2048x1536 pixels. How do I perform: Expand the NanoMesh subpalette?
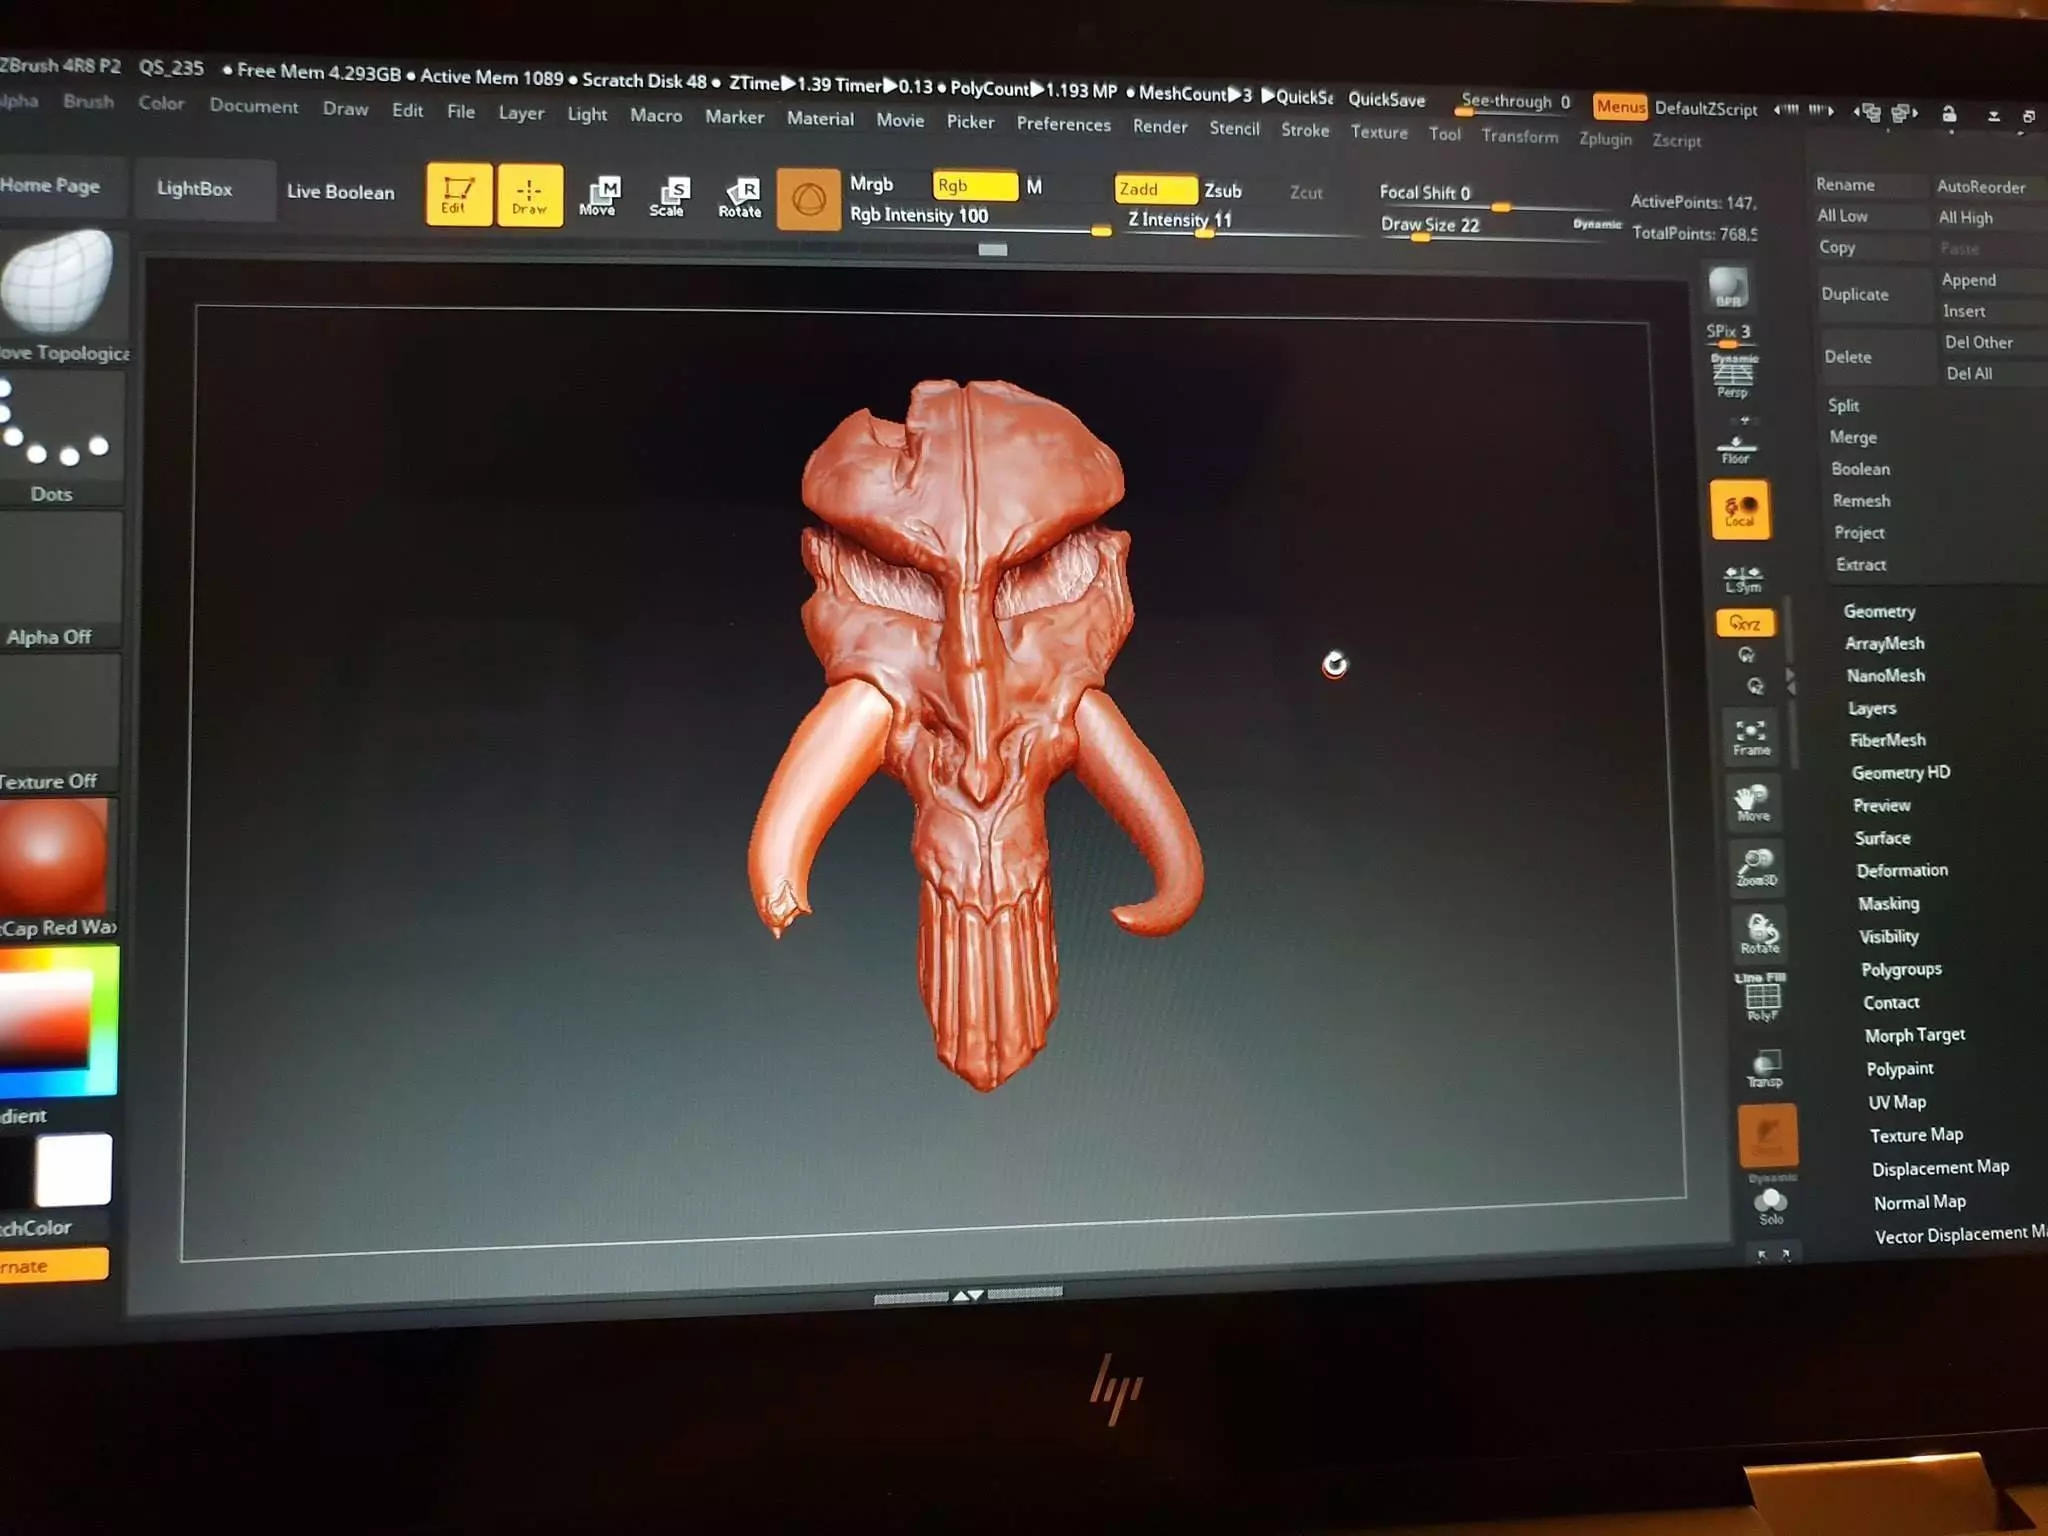tap(1885, 675)
